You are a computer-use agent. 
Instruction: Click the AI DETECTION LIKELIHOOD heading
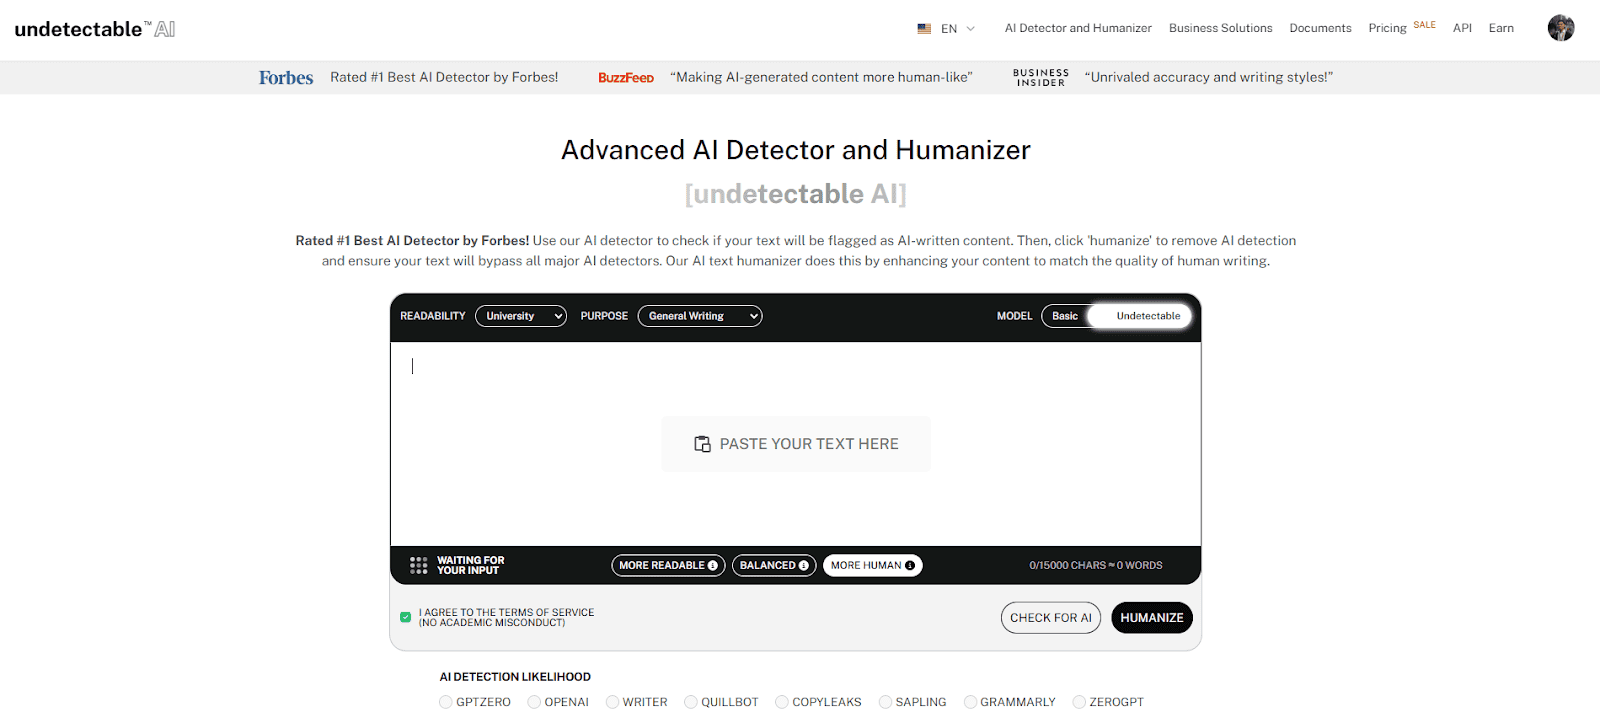(515, 677)
